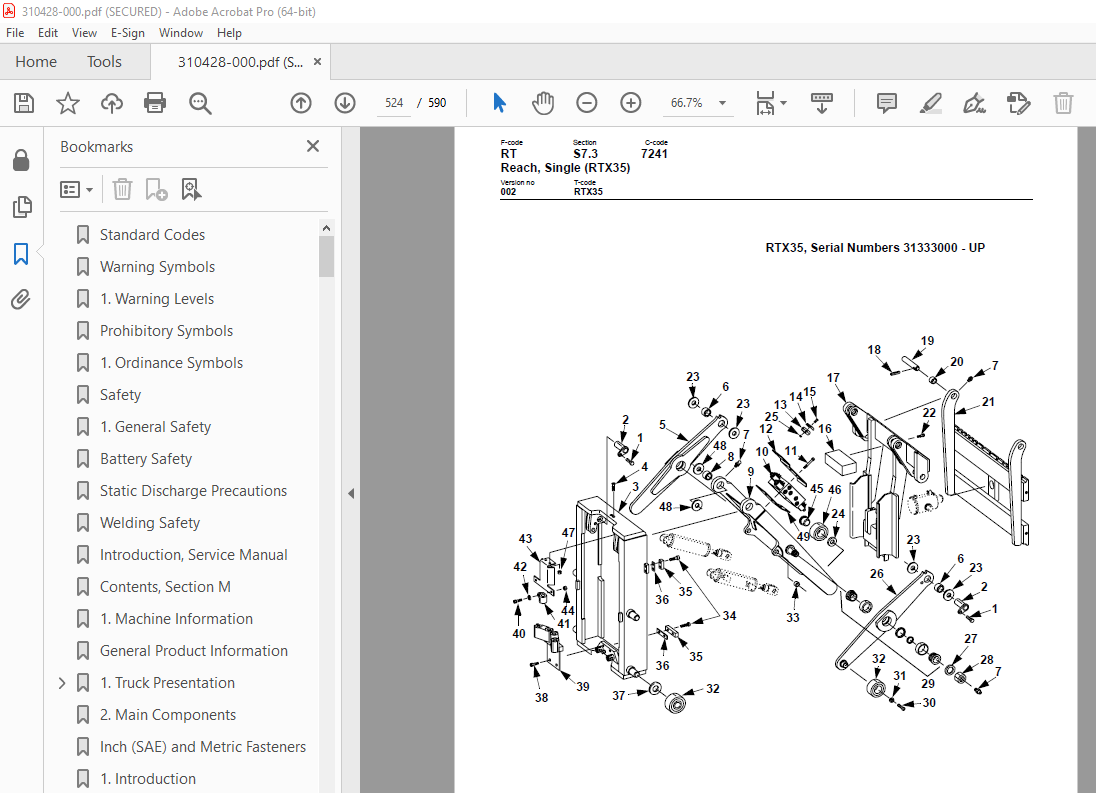The height and width of the screenshot is (793, 1096).
Task: Zoom out with the minus icon
Action: pyautogui.click(x=586, y=103)
